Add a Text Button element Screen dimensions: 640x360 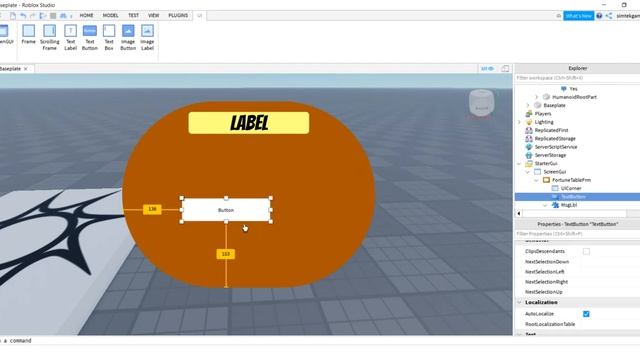(x=89, y=37)
